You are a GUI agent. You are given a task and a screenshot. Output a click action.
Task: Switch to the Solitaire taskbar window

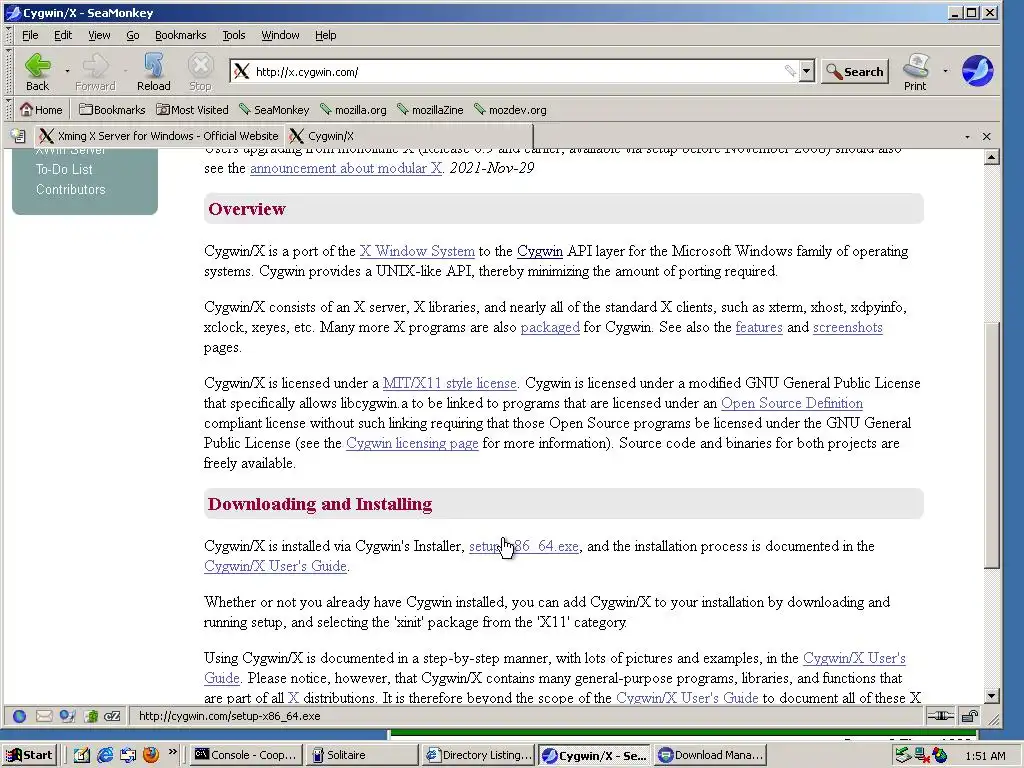[362, 755]
